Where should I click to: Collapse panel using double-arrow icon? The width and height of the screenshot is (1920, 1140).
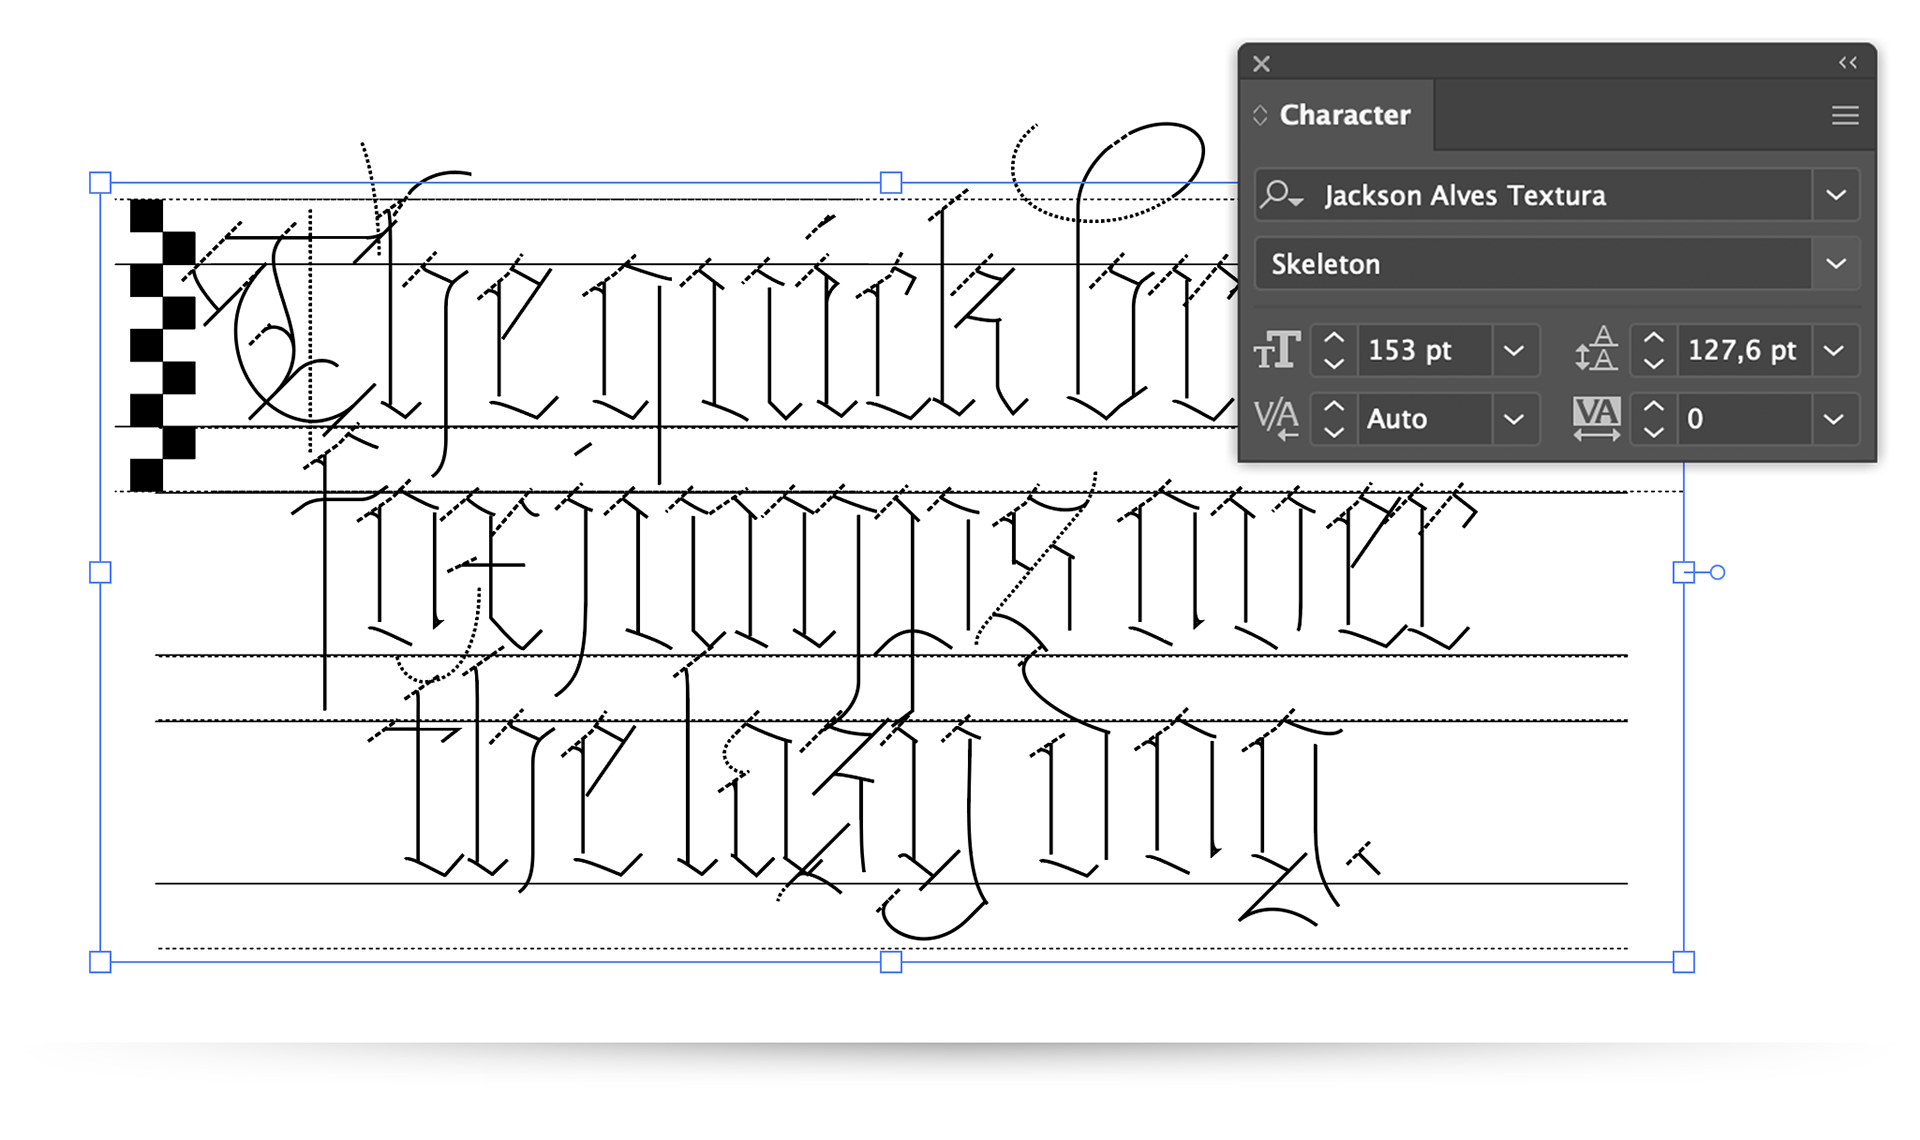pos(1847,63)
